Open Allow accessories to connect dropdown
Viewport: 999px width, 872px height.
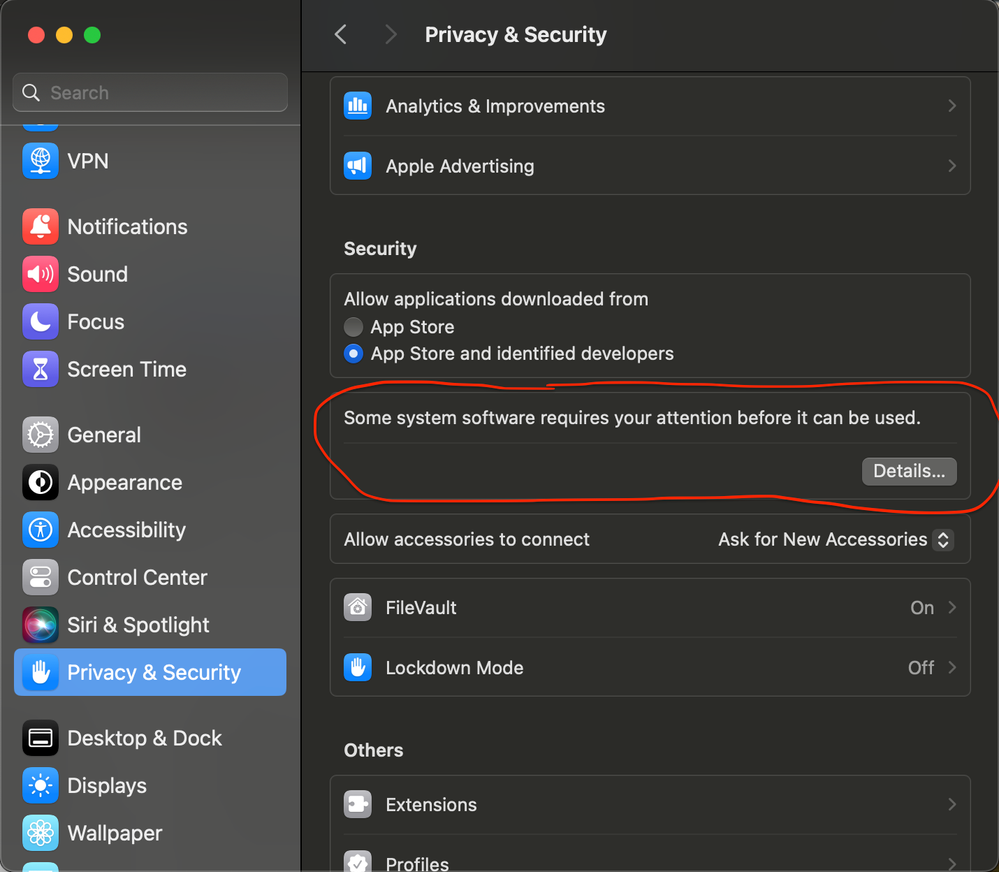(835, 540)
